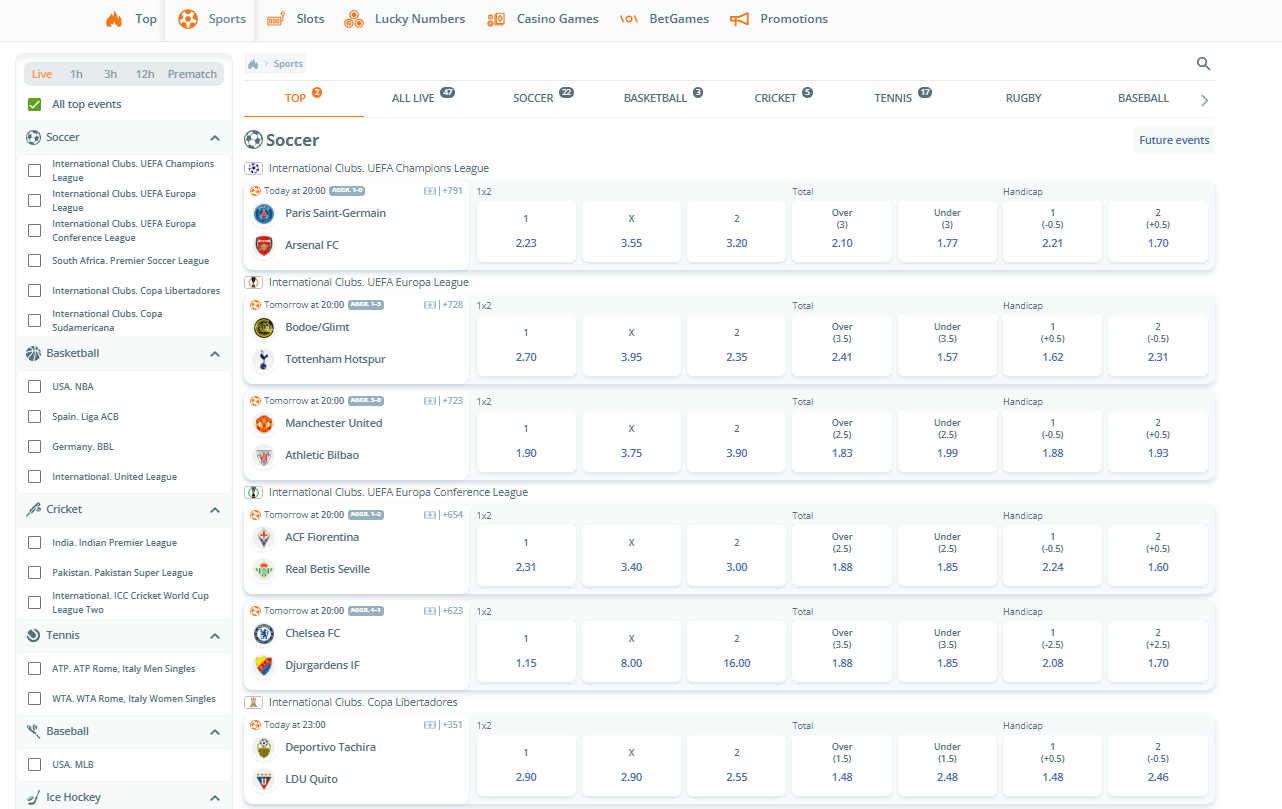Bet on PSG win at 2.23
Viewport: 1282px width, 809px height.
526,231
